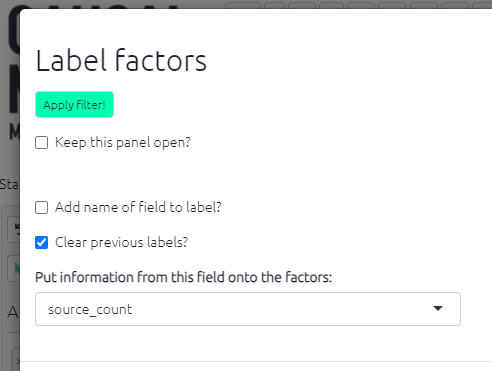Click the 'Put information from this field' label
This screenshot has width=492, height=371.
pyautogui.click(x=184, y=277)
